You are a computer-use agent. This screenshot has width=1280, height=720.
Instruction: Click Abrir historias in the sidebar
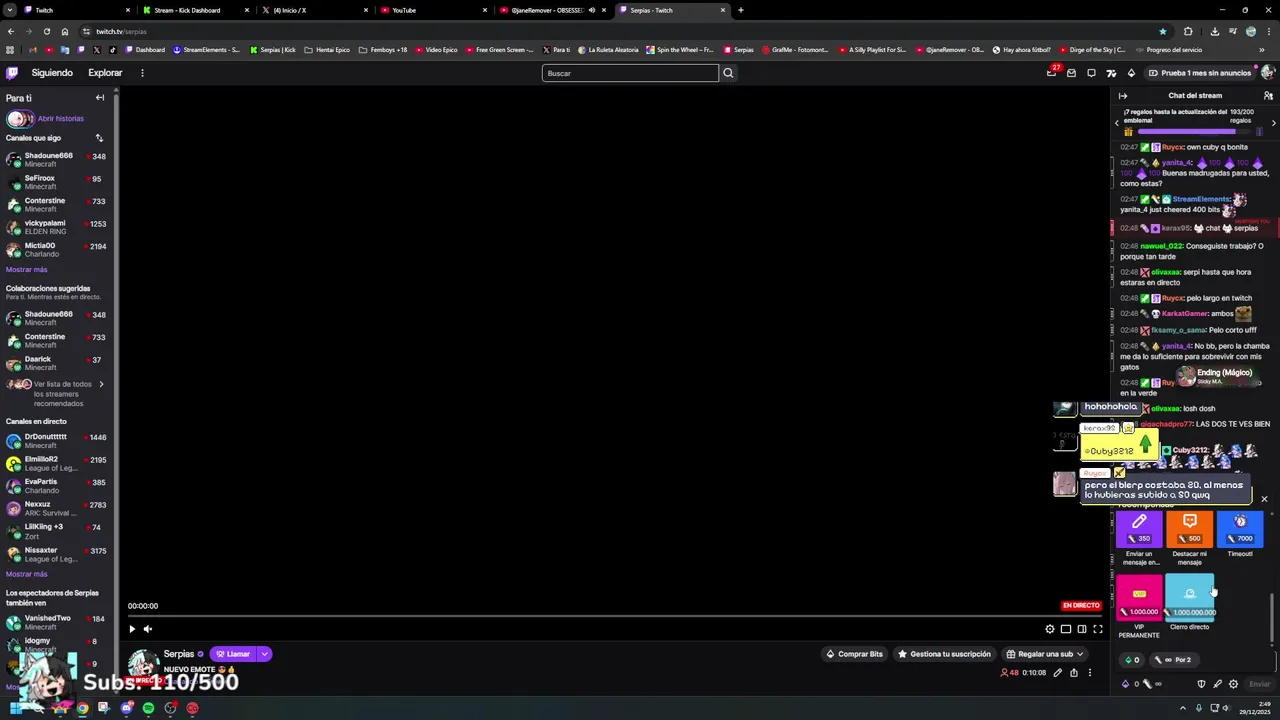pos(60,119)
